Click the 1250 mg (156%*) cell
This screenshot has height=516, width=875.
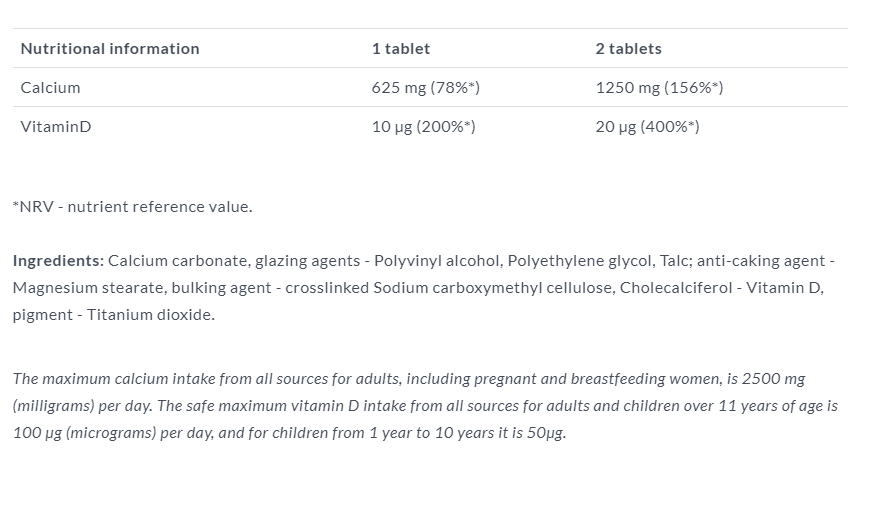tap(659, 88)
